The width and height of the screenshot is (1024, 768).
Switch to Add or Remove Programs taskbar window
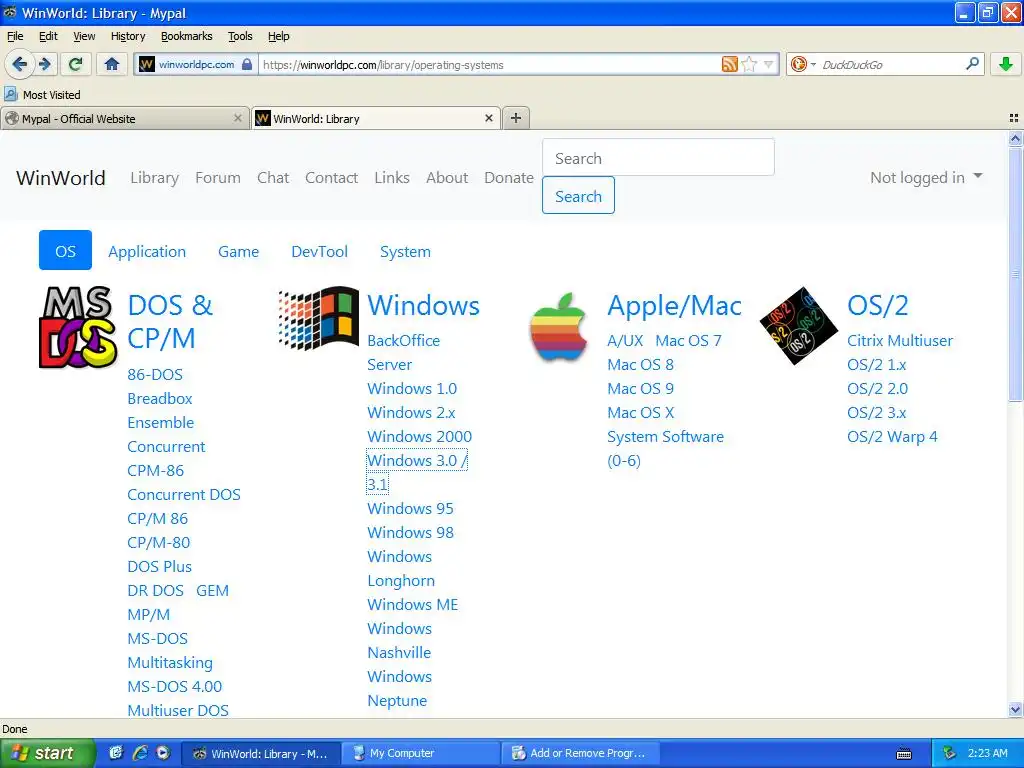tap(580, 753)
